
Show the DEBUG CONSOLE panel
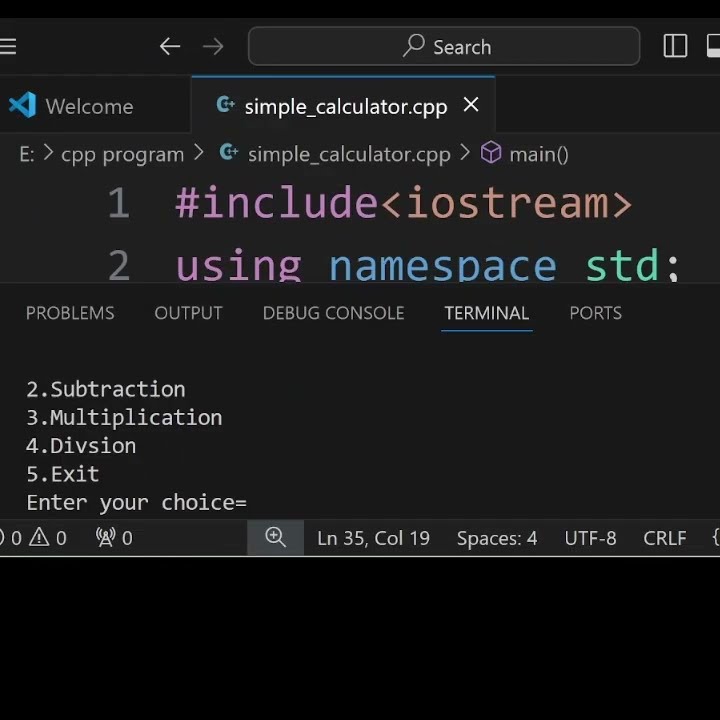(x=333, y=313)
